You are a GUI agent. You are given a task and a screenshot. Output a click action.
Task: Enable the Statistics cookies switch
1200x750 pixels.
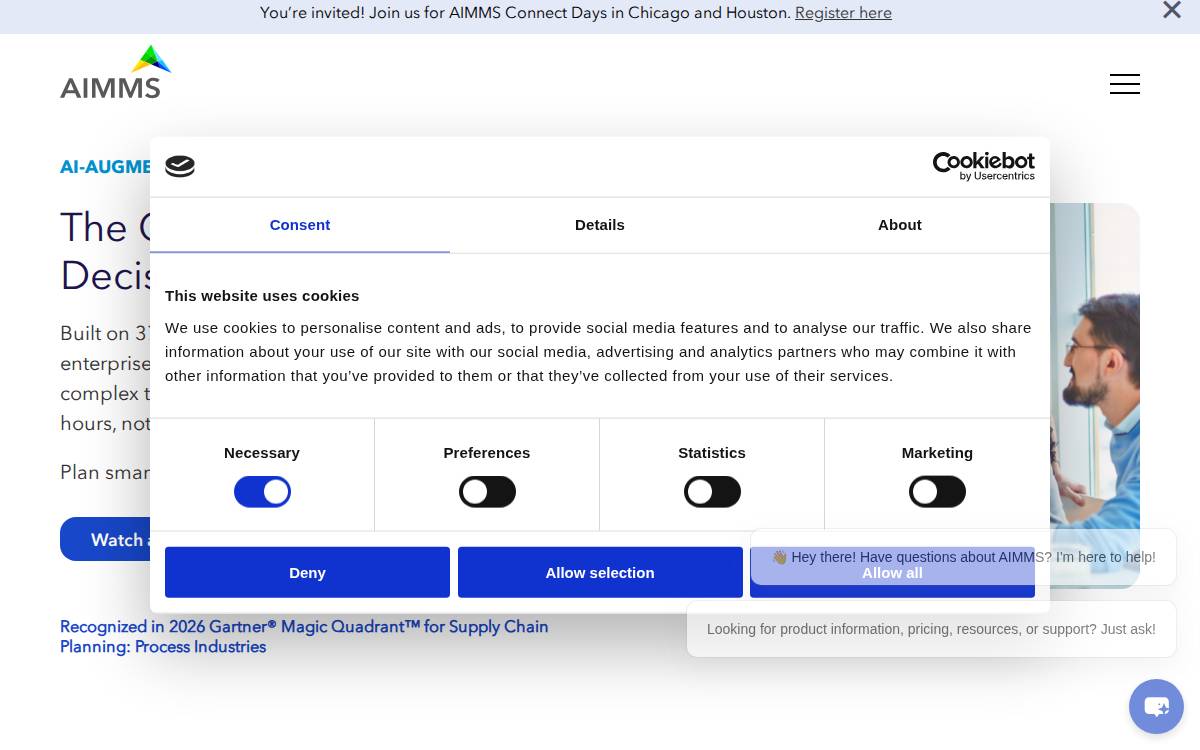712,492
